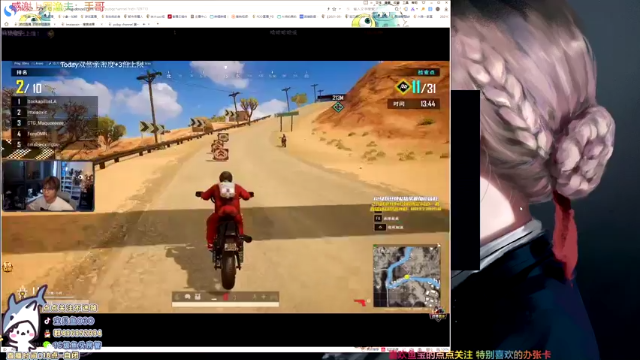Image resolution: width=640 pixels, height=360 pixels.
Task: Click the QQ penguin icon in overlay
Action: (47, 333)
